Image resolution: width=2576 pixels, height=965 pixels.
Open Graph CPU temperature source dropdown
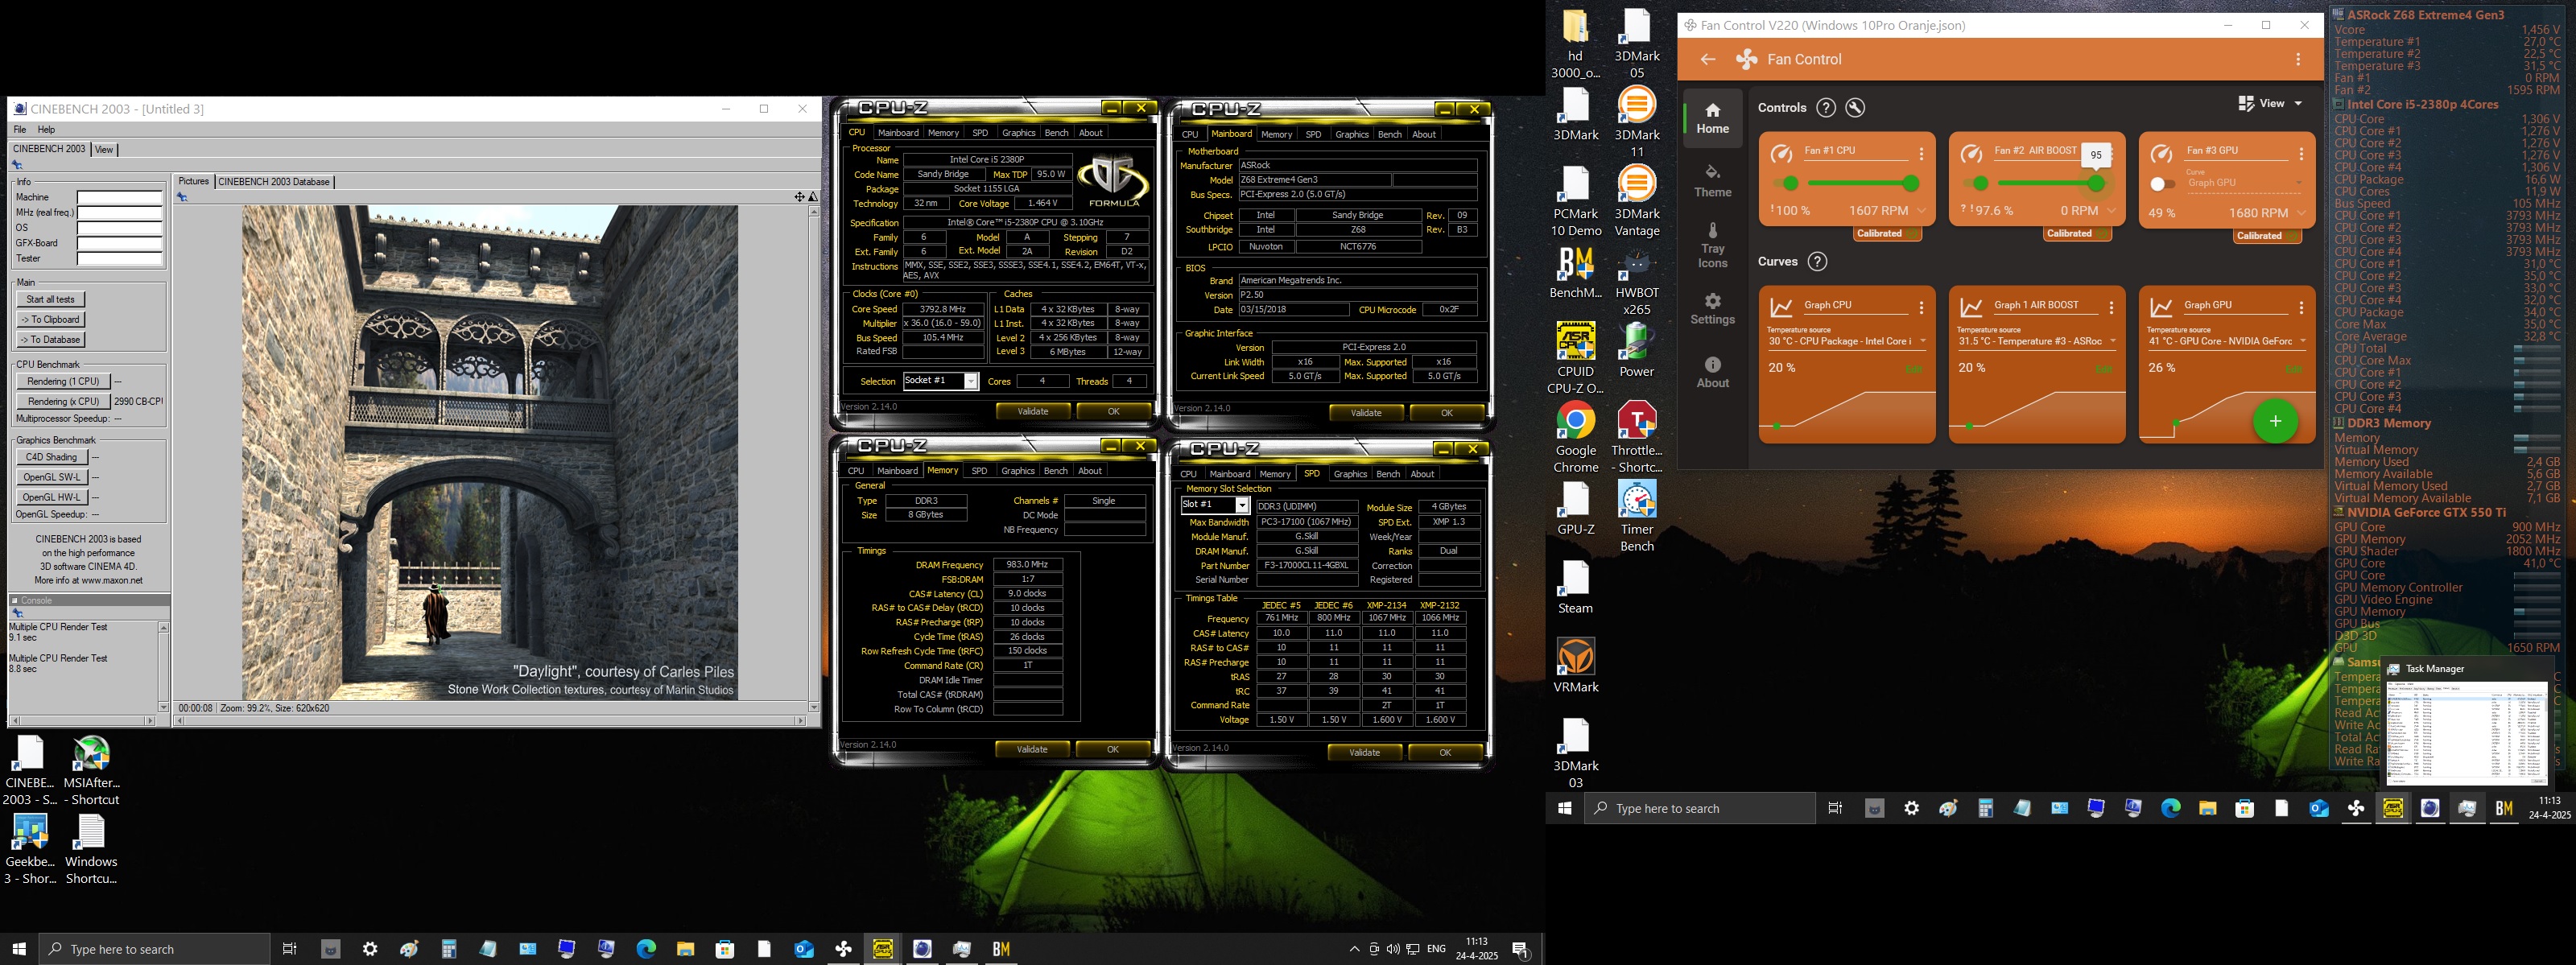pos(1847,341)
